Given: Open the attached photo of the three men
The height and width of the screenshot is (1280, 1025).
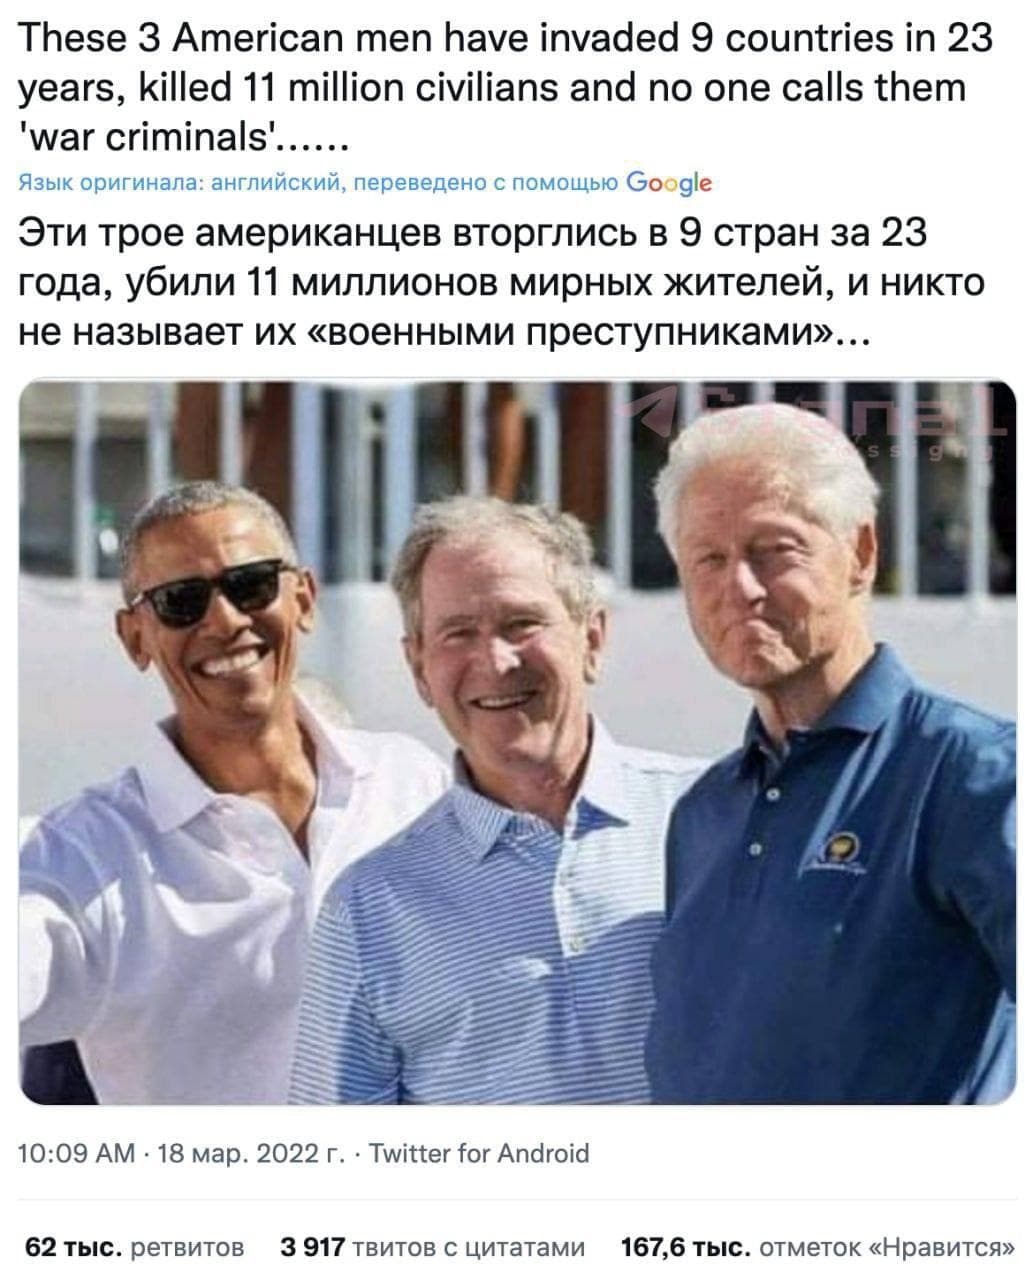Looking at the screenshot, I should (517, 741).
